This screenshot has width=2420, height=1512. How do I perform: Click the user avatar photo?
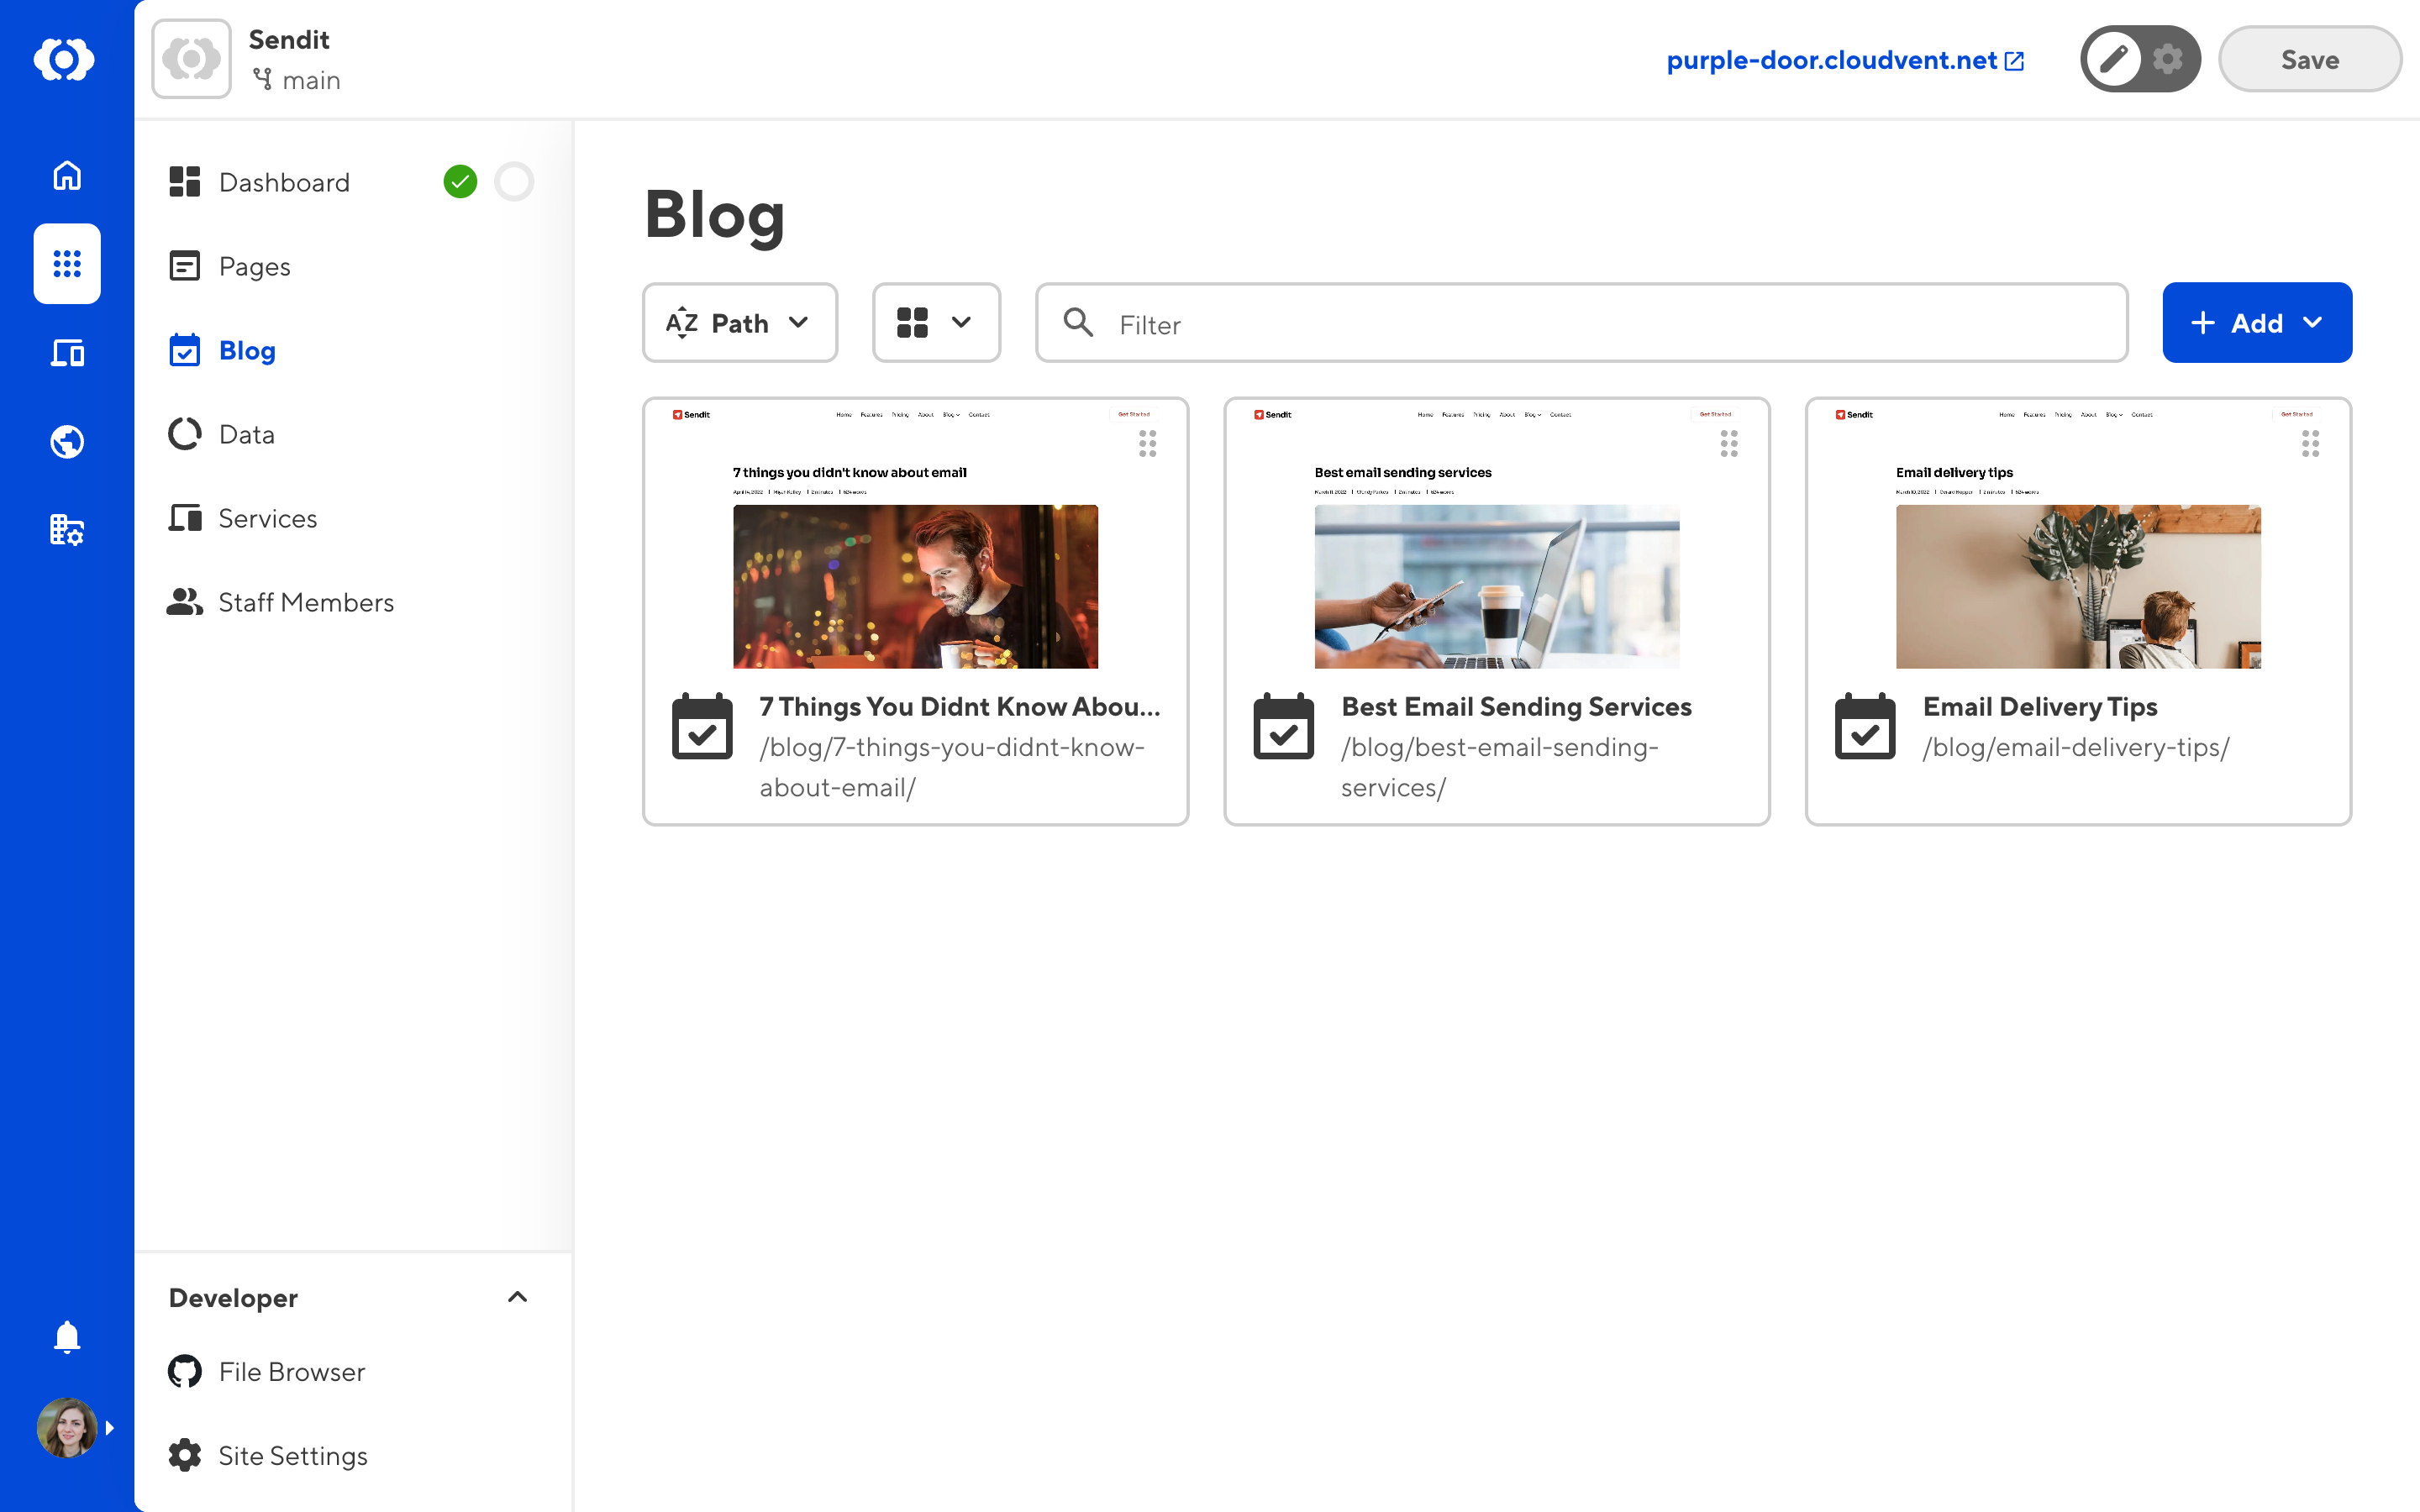(x=66, y=1427)
